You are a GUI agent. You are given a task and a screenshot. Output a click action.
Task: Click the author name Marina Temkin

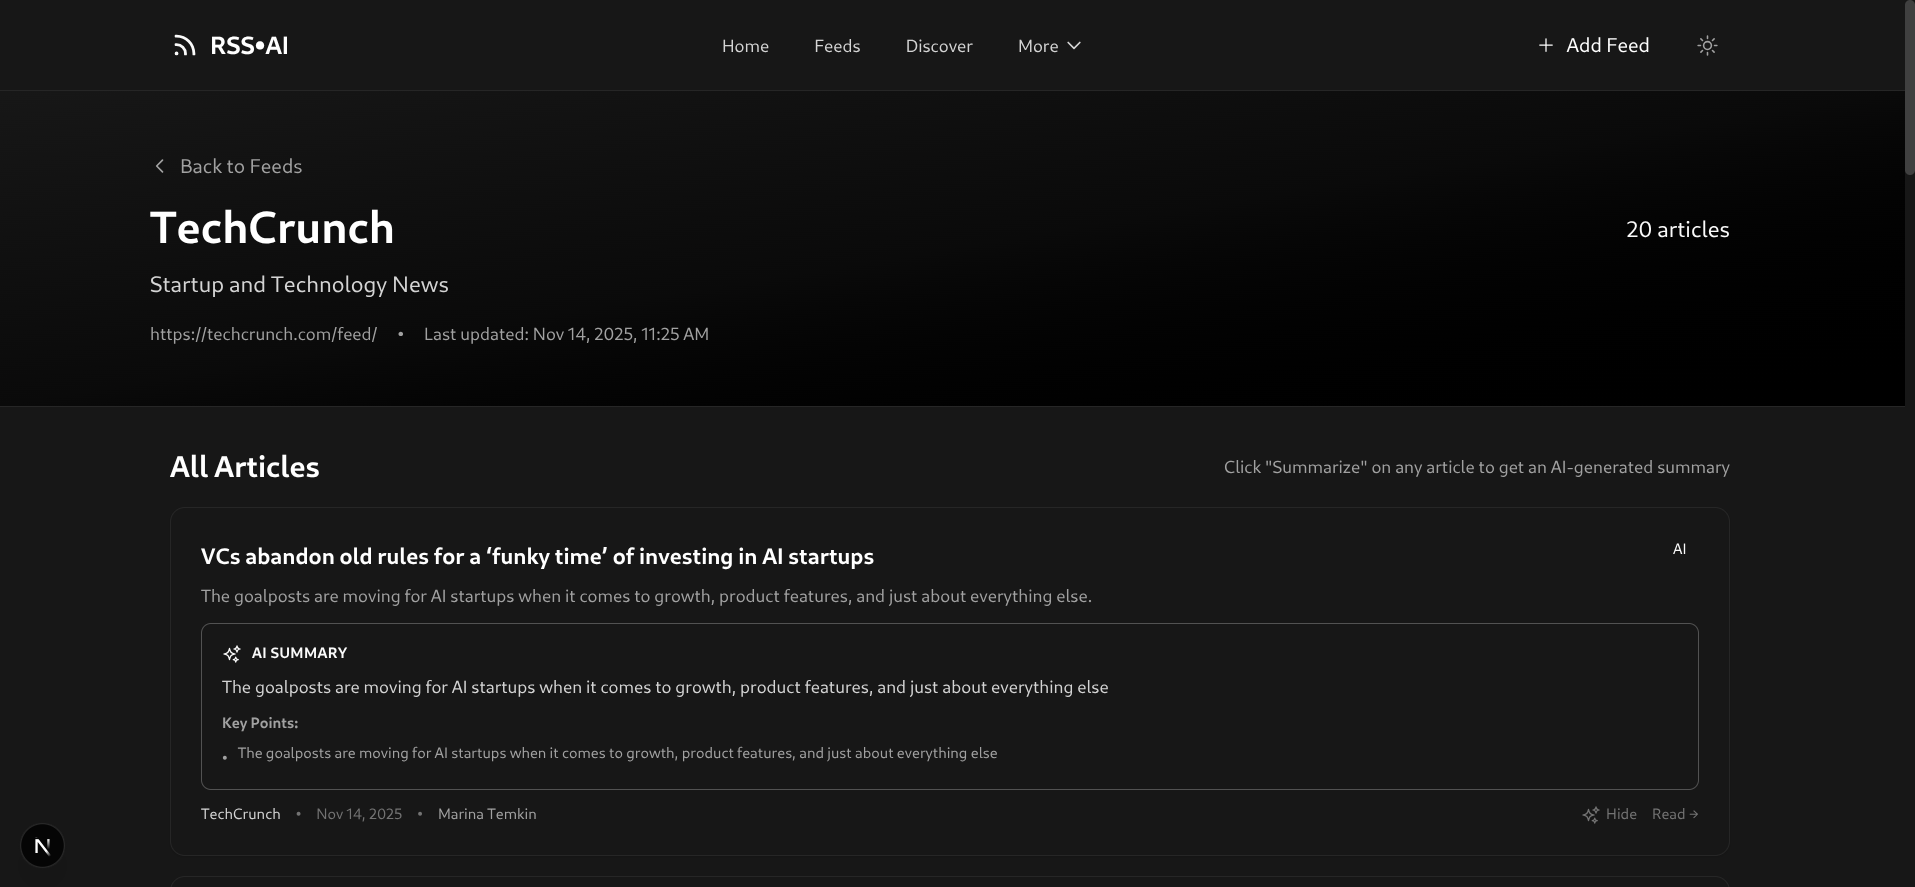click(487, 814)
